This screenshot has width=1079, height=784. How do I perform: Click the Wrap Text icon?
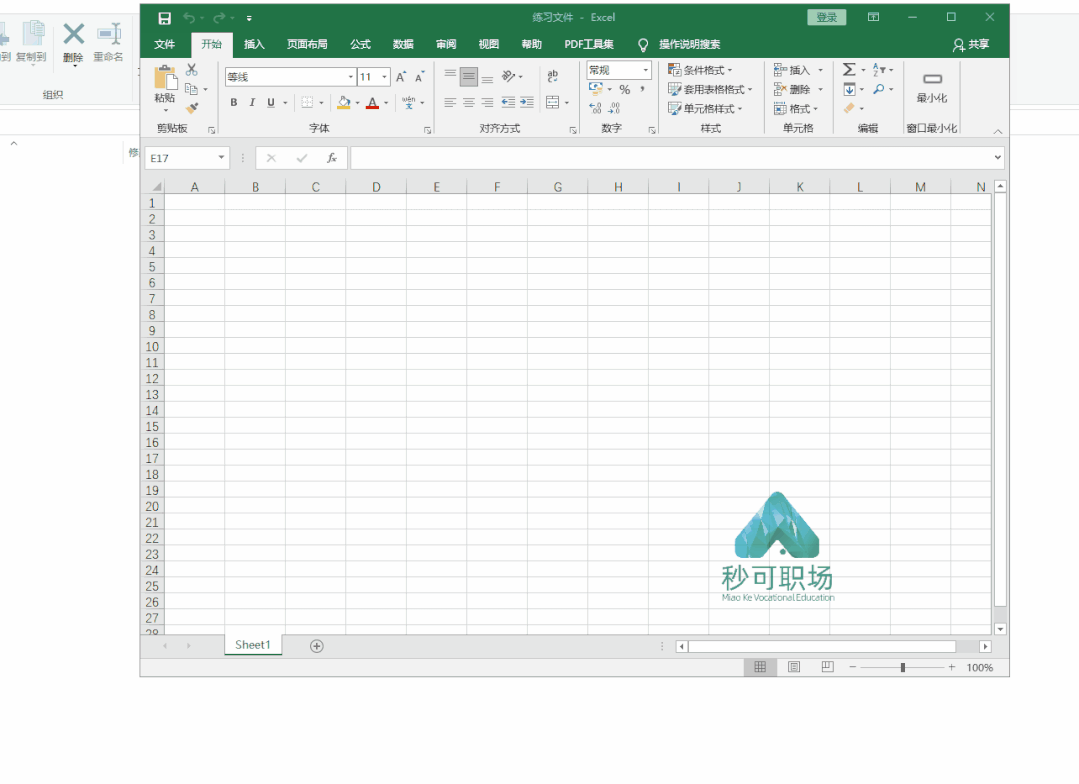click(553, 76)
